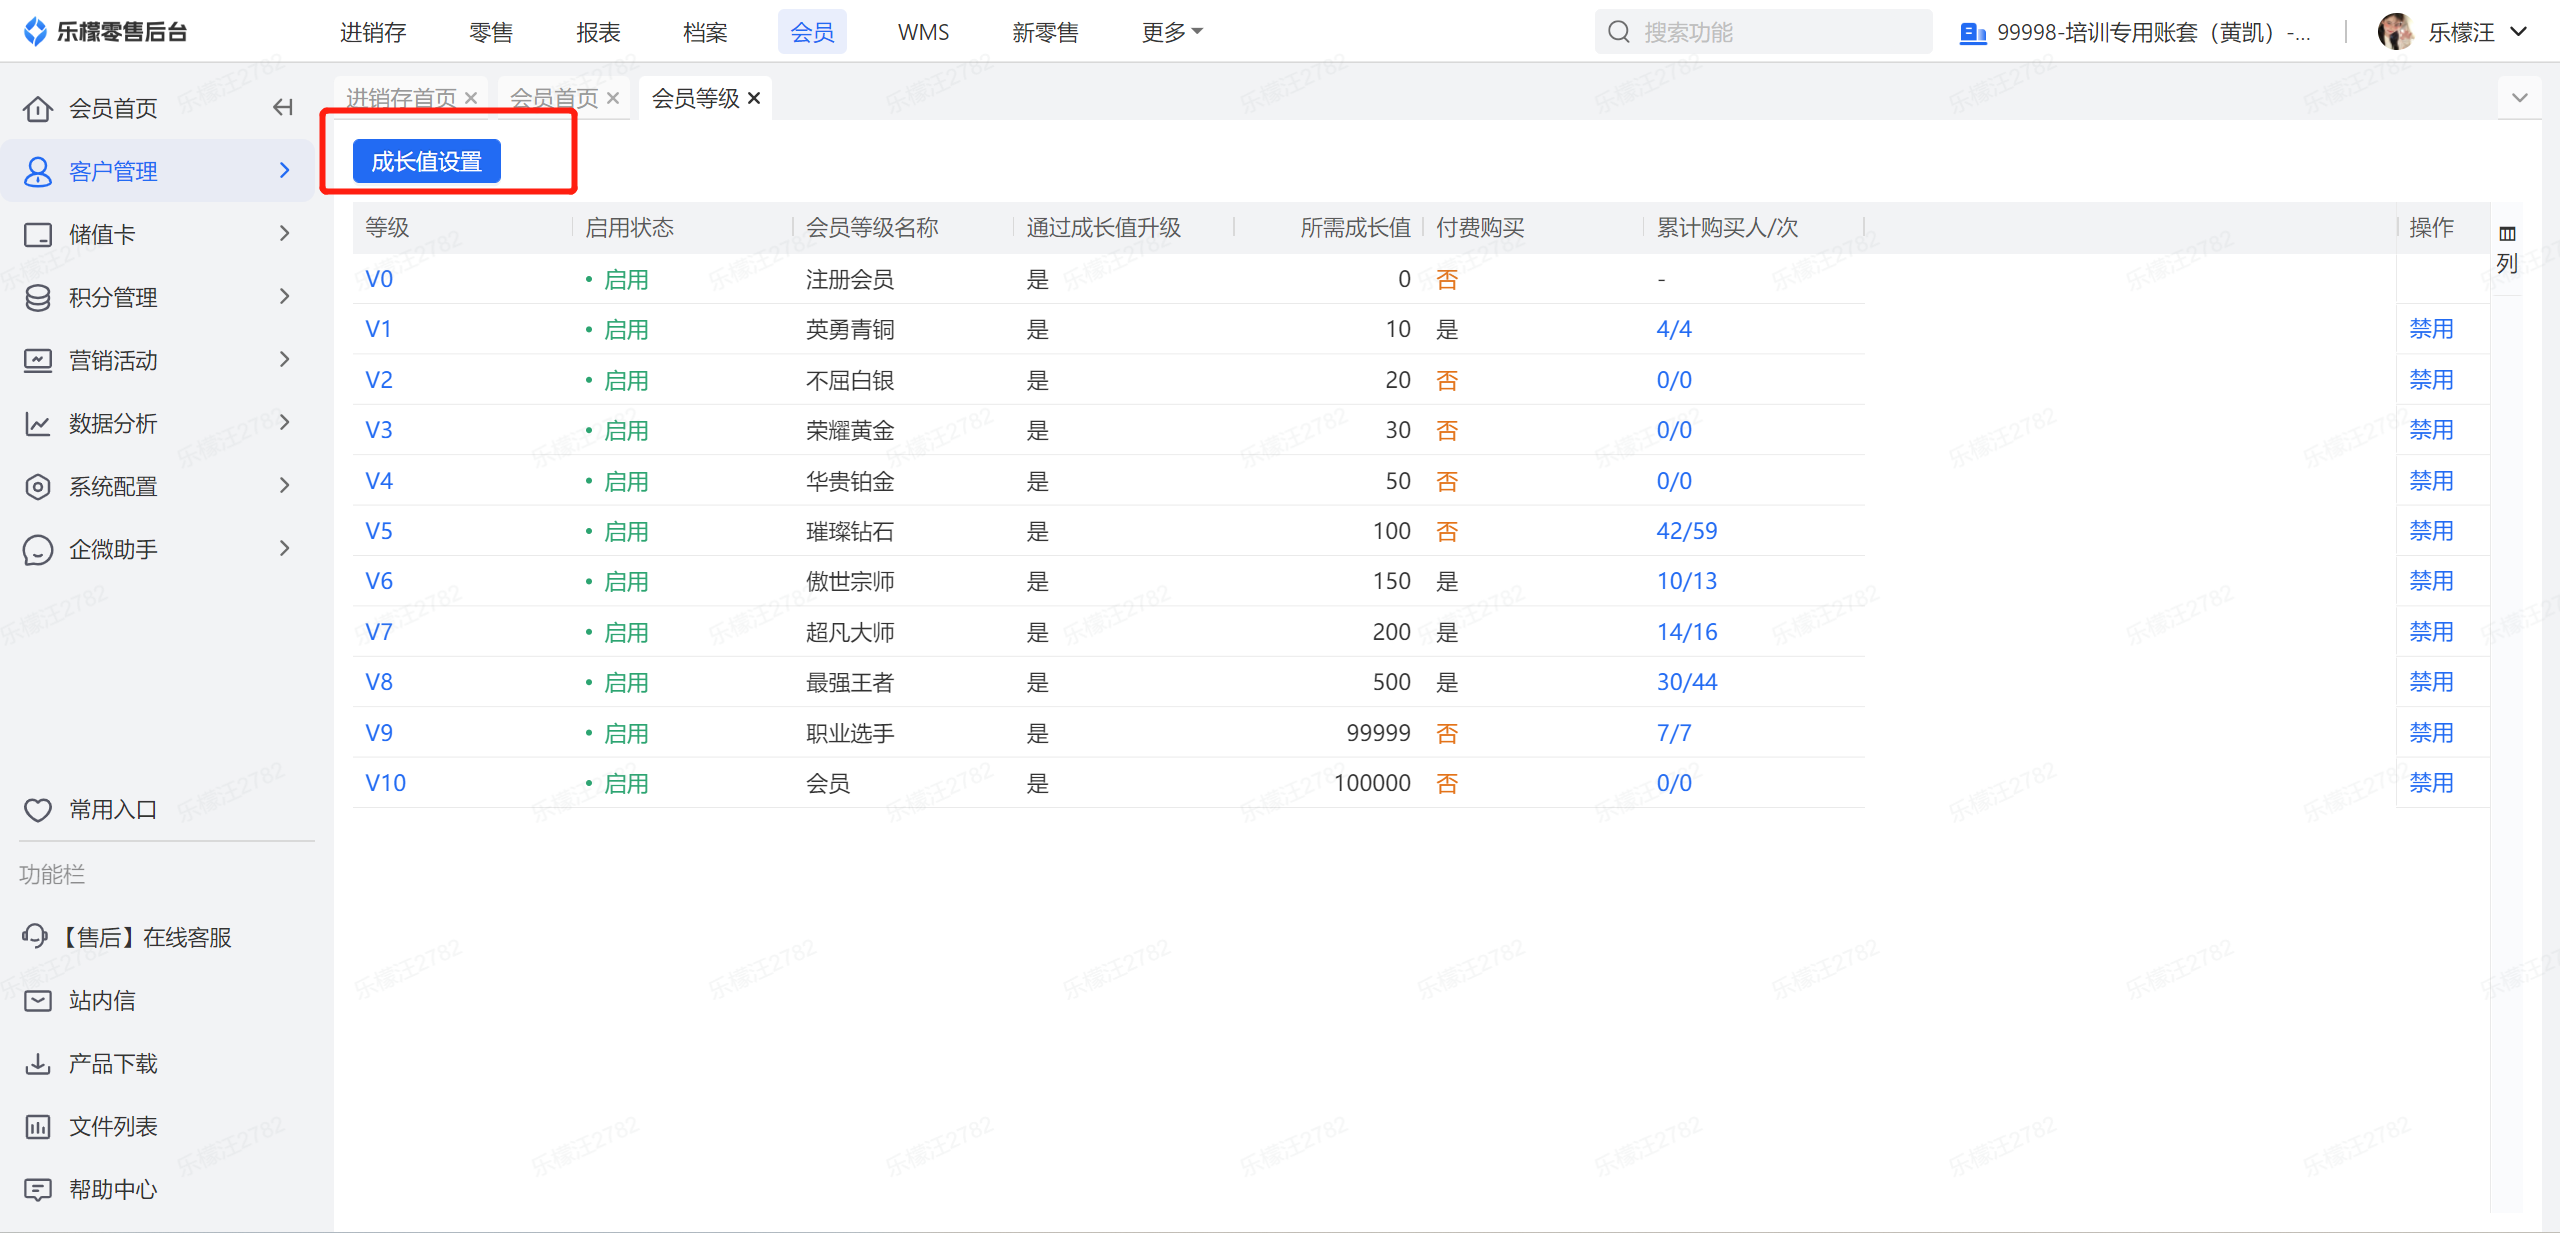
Task: Open the 新零售 top menu
Action: [1045, 32]
